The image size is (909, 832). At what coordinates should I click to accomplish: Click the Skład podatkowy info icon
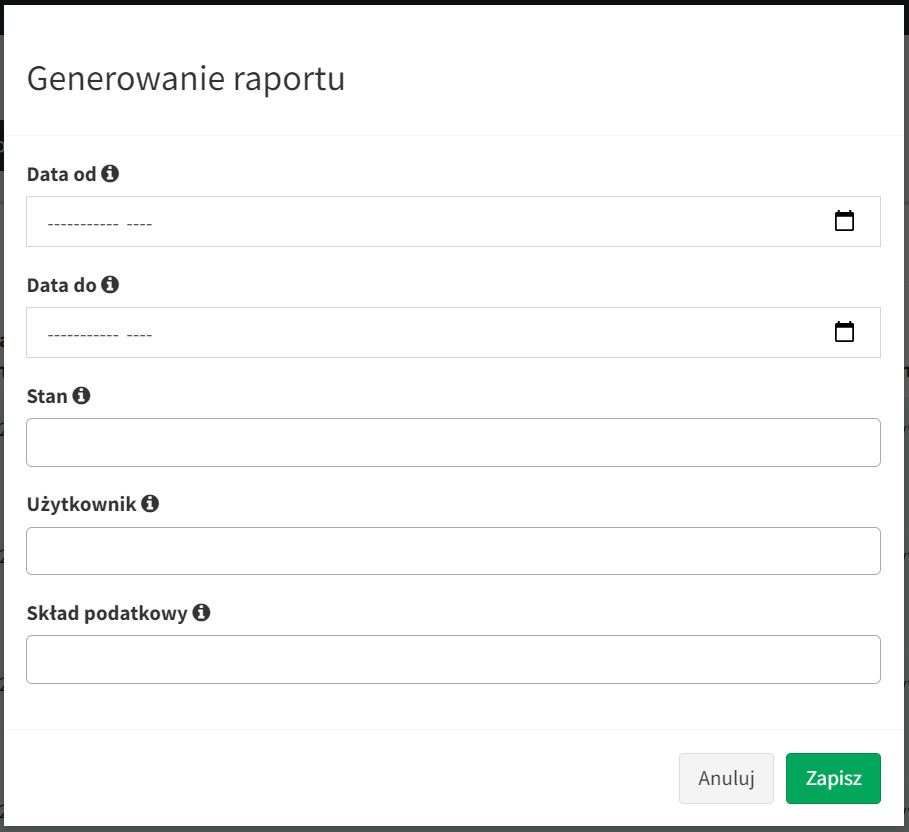(201, 613)
